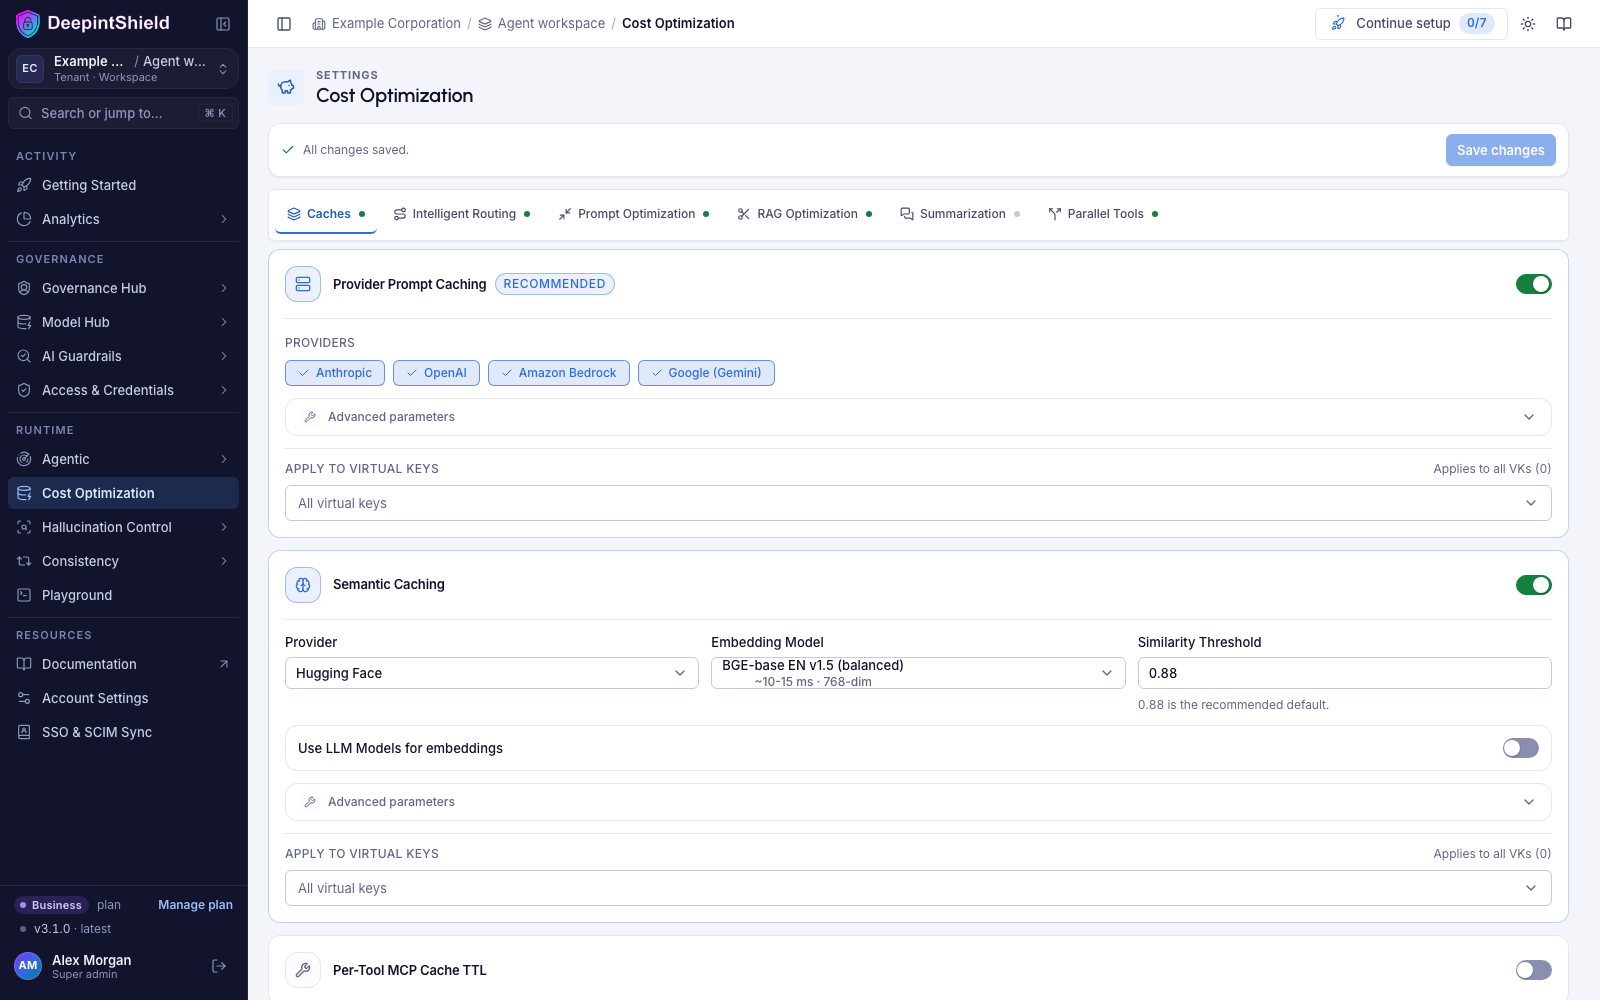This screenshot has width=1600, height=1000.
Task: Click the Similarity Threshold input field
Action: tap(1344, 673)
